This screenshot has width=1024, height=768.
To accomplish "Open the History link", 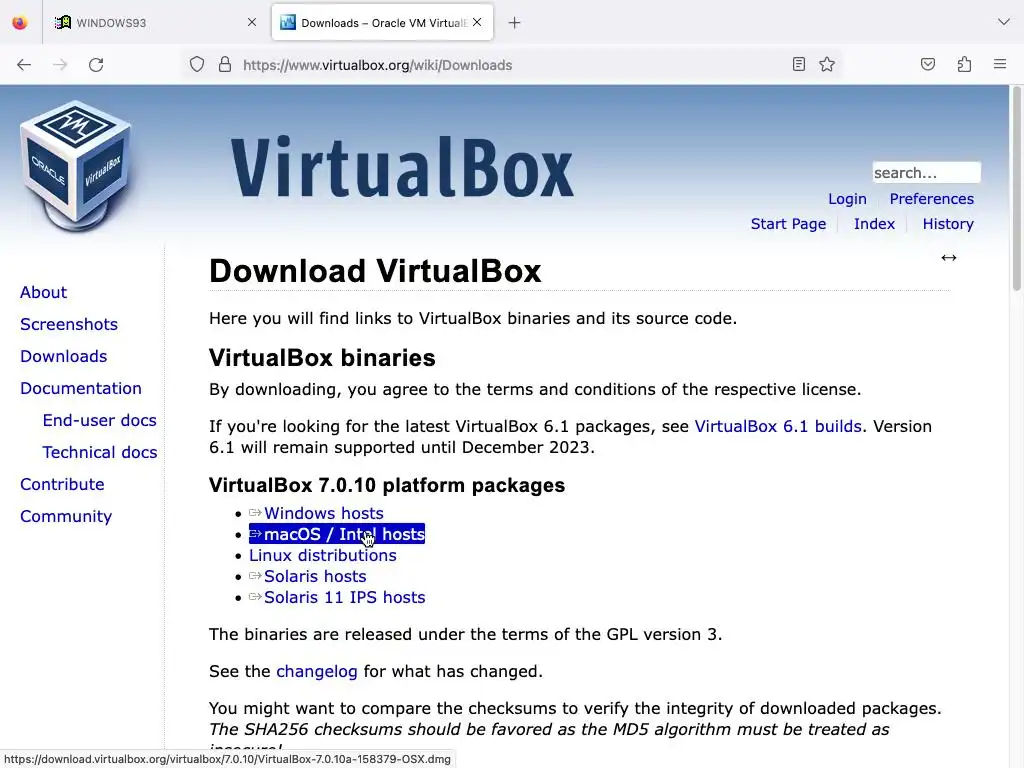I will (x=948, y=224).
